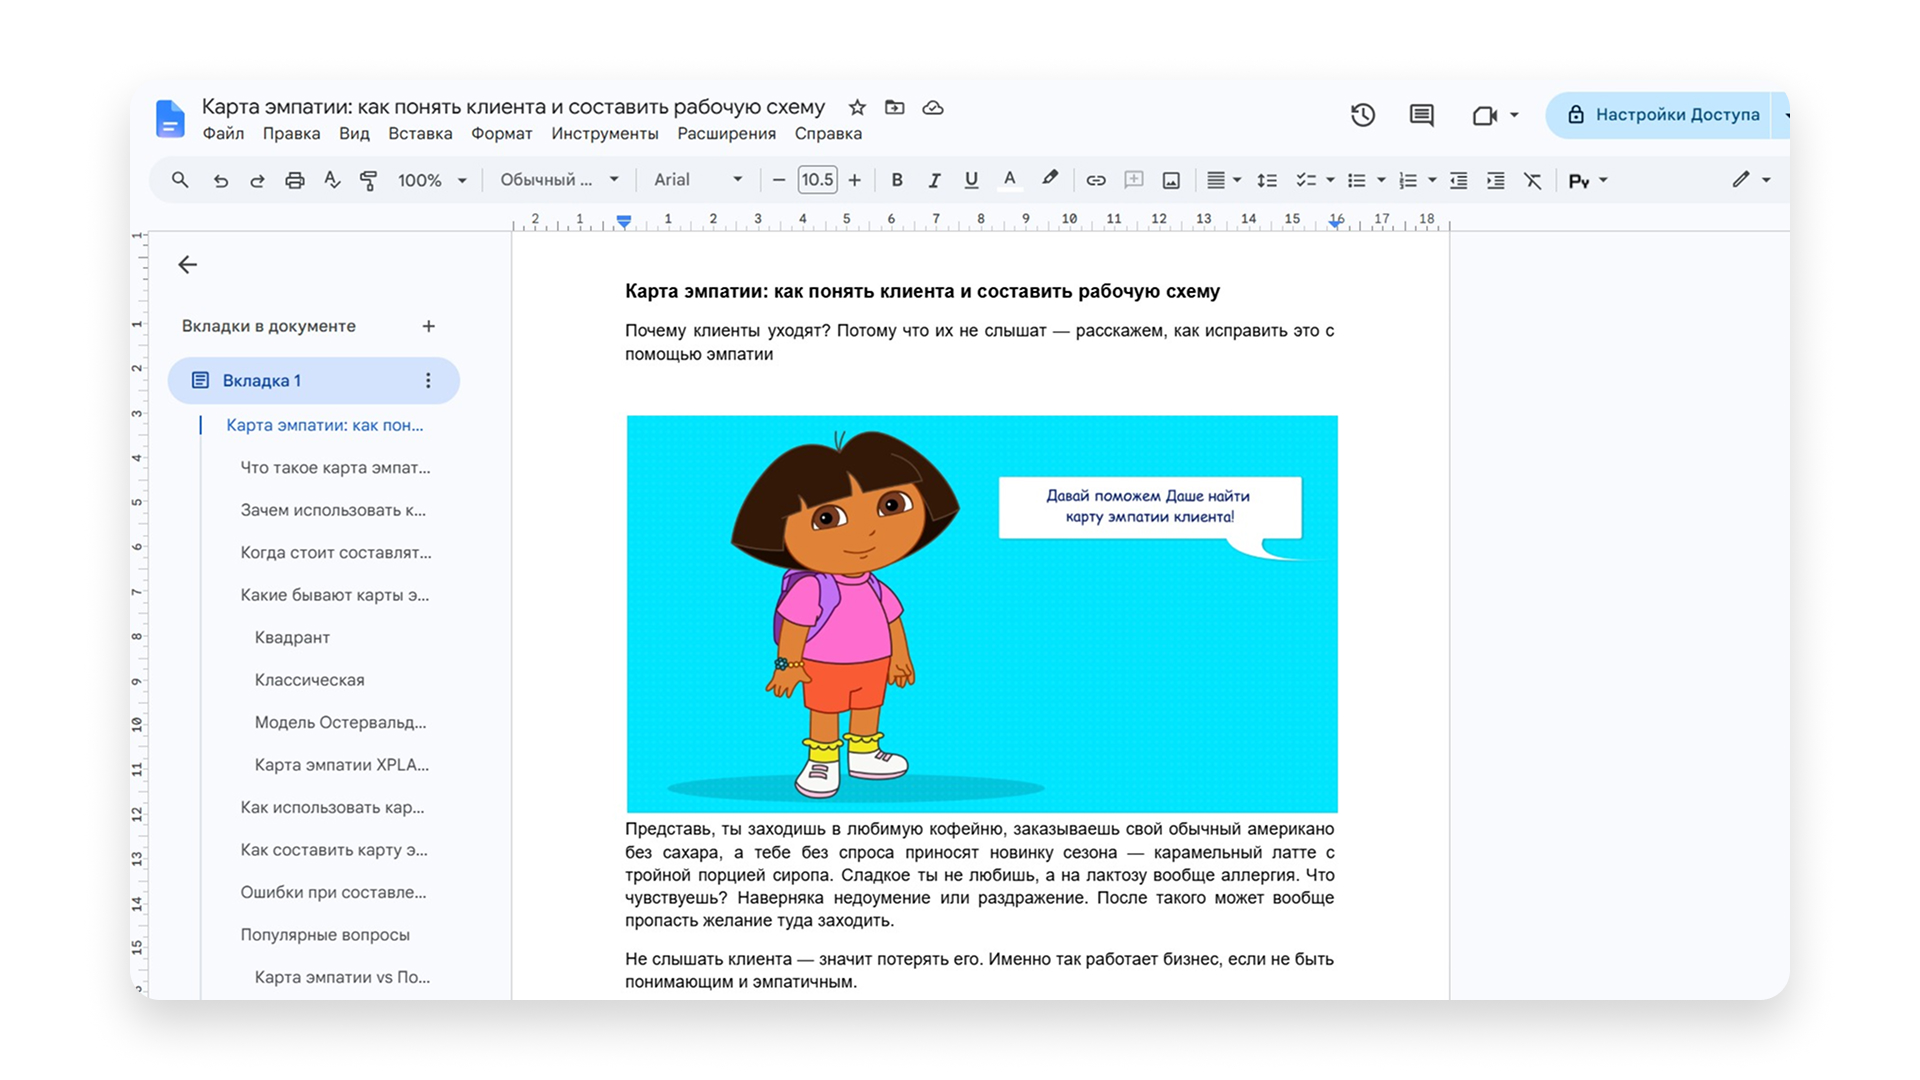Image resolution: width=1920 pixels, height=1080 pixels.
Task: Click the left indent ruler marker
Action: (x=623, y=221)
